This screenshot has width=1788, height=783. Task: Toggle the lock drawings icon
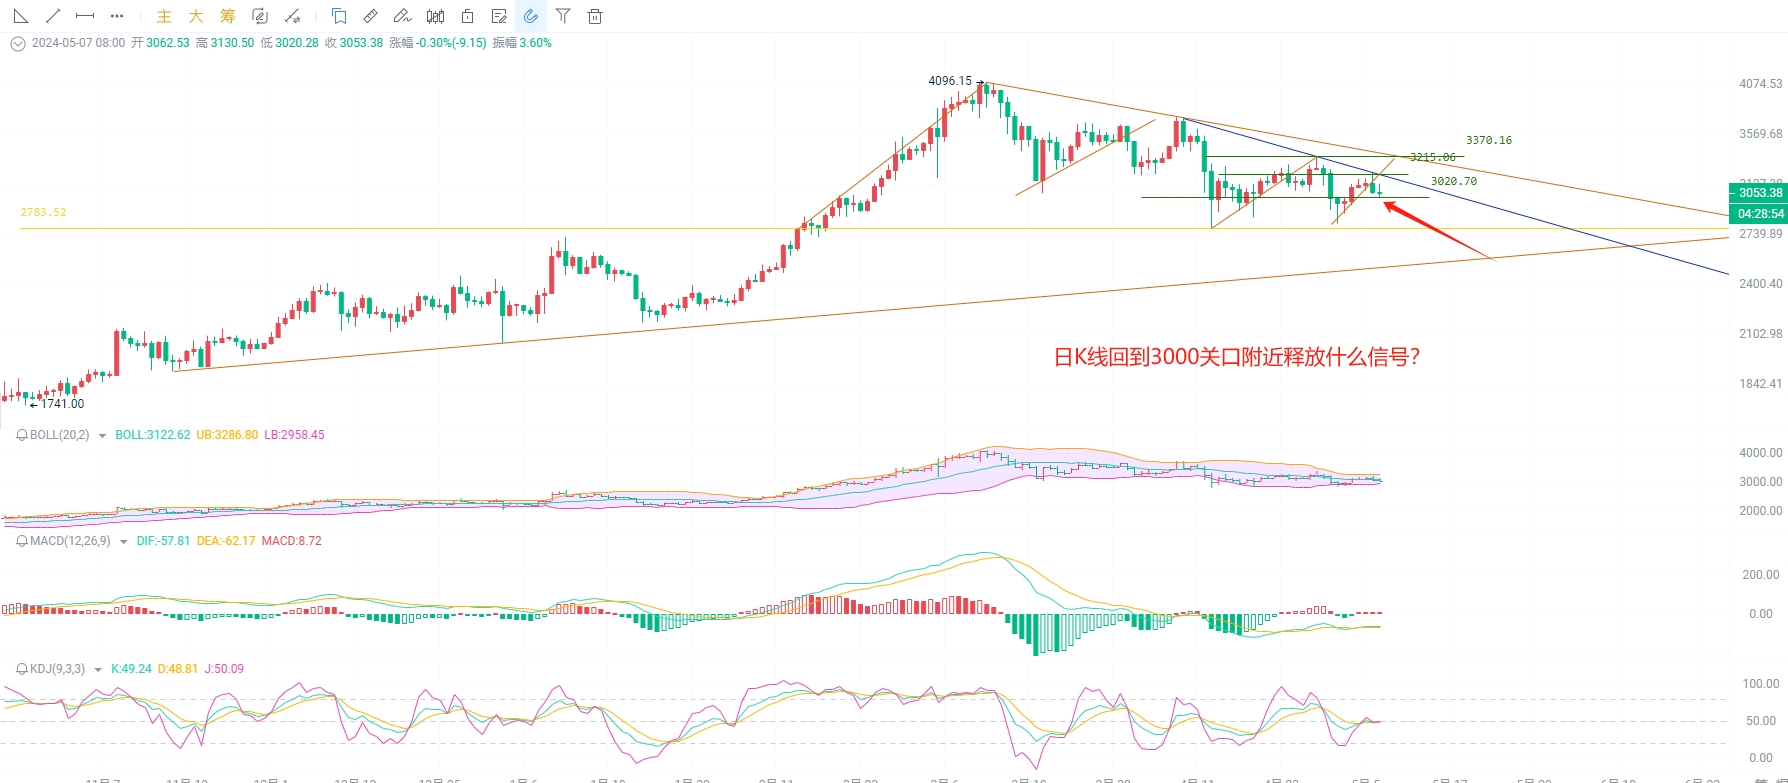[467, 16]
